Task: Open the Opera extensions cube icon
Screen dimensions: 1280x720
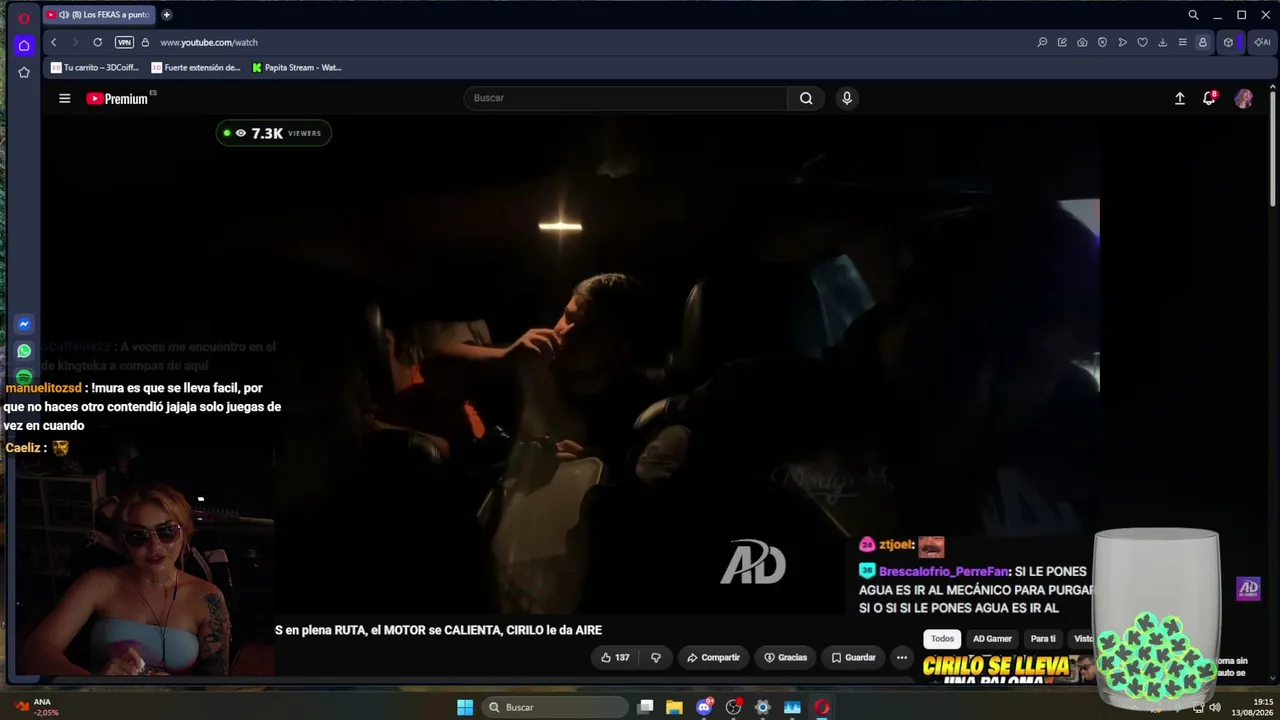Action: pos(1228,42)
